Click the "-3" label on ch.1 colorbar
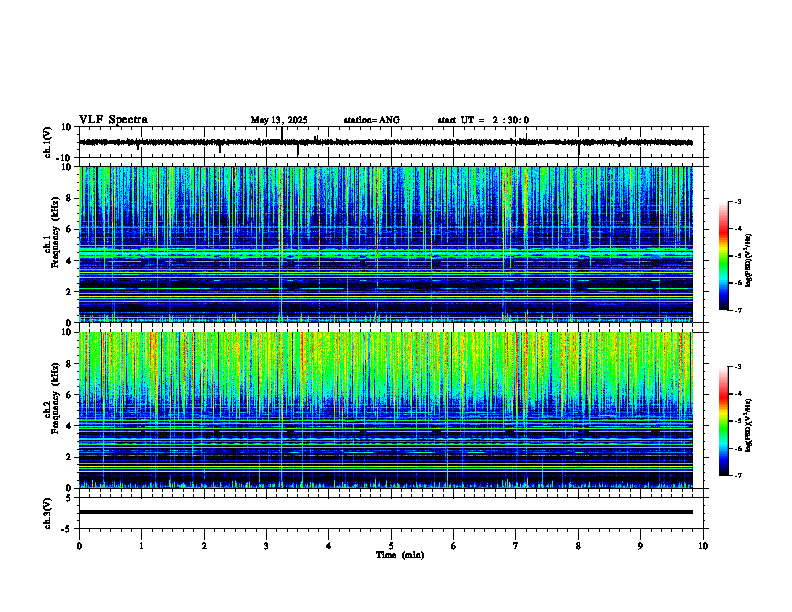The image size is (792, 612). [x=738, y=202]
